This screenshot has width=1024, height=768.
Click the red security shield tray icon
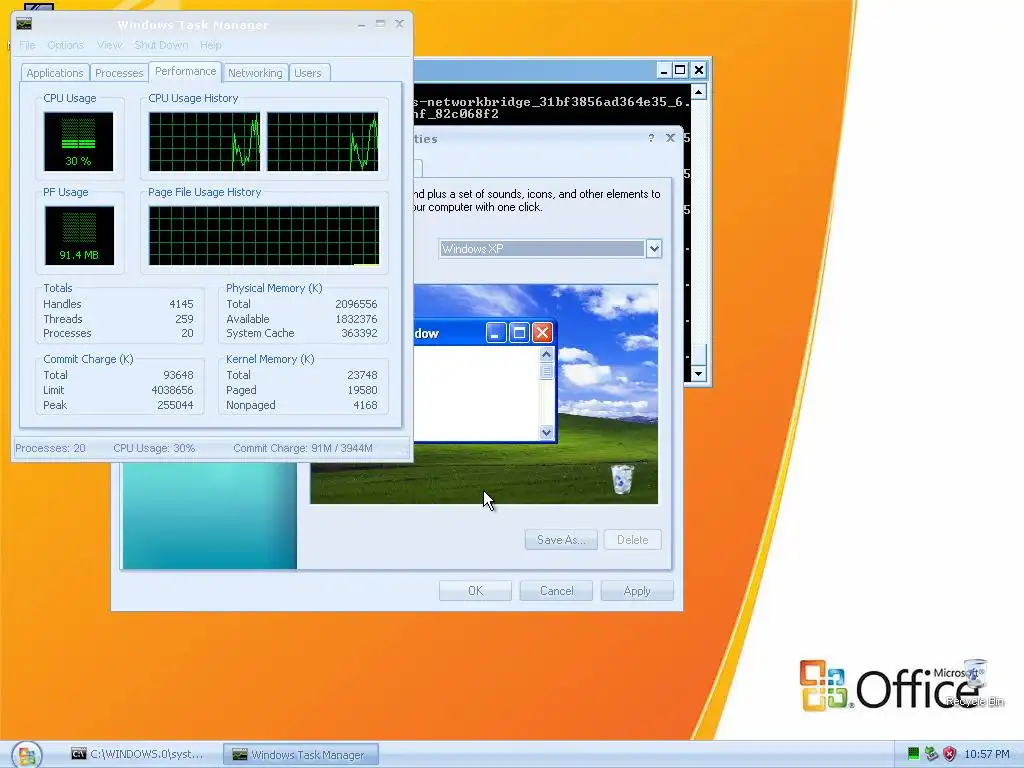pyautogui.click(x=950, y=754)
